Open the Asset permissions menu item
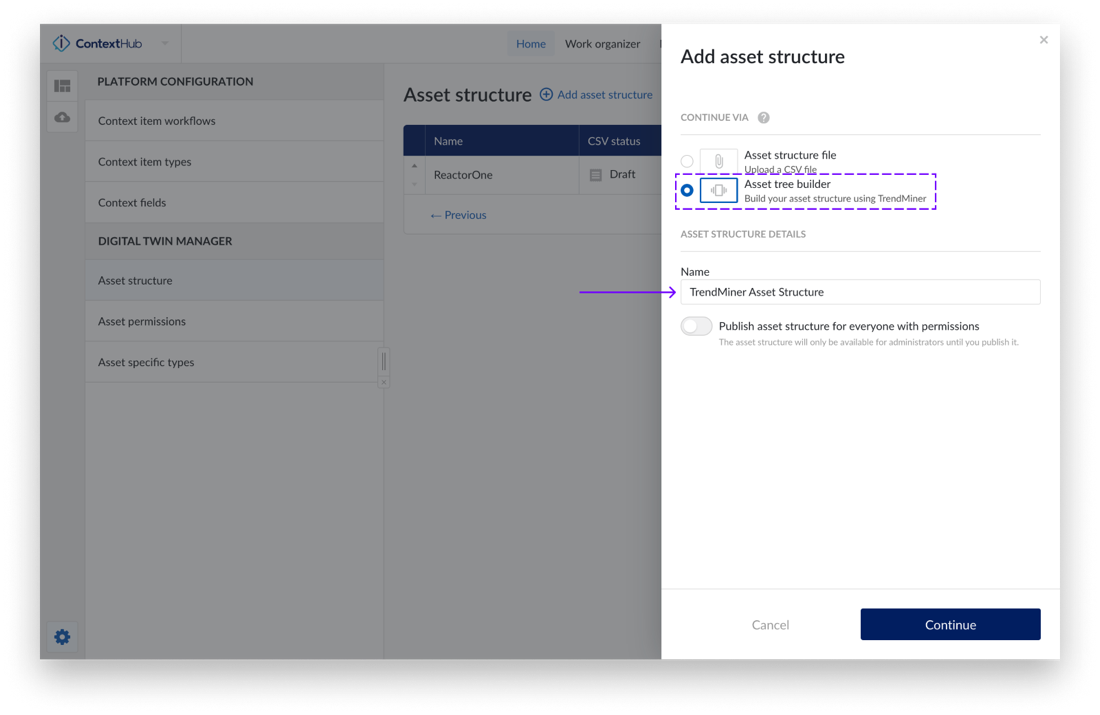Image resolution: width=1100 pixels, height=715 pixels. tap(142, 322)
